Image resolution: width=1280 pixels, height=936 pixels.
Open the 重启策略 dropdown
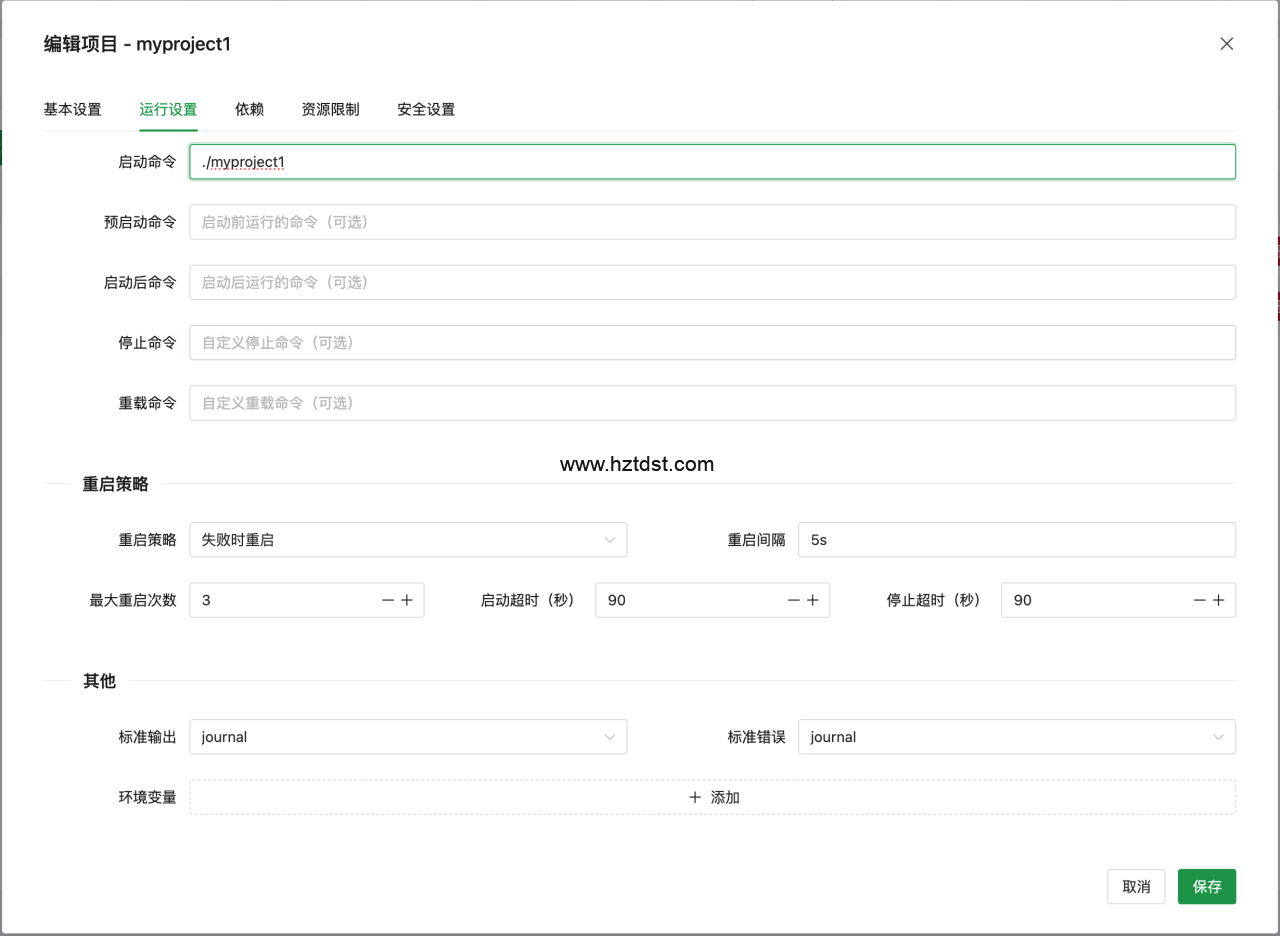coord(408,540)
